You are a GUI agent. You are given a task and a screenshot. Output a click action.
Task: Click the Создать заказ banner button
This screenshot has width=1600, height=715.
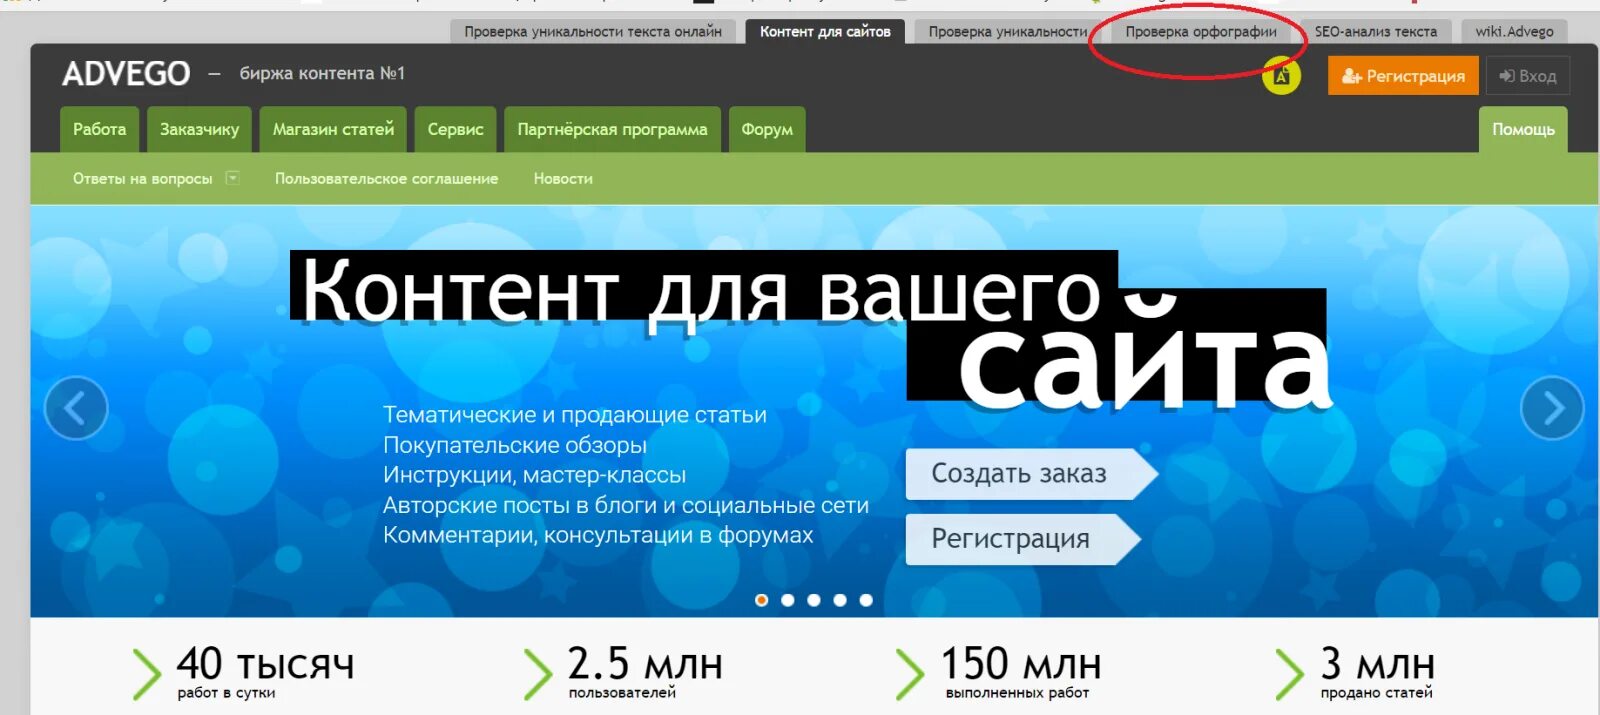pos(1031,474)
